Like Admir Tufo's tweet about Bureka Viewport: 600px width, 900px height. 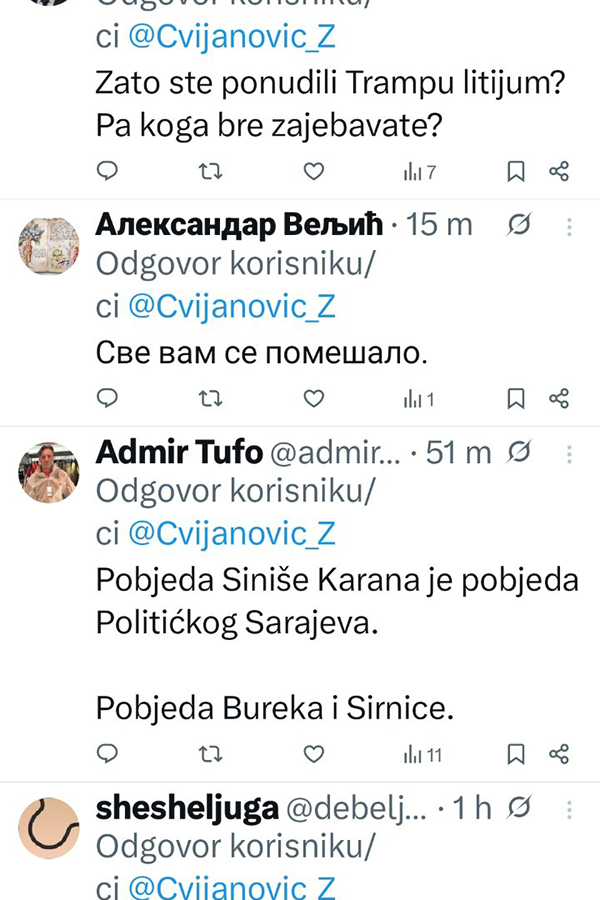[x=313, y=753]
